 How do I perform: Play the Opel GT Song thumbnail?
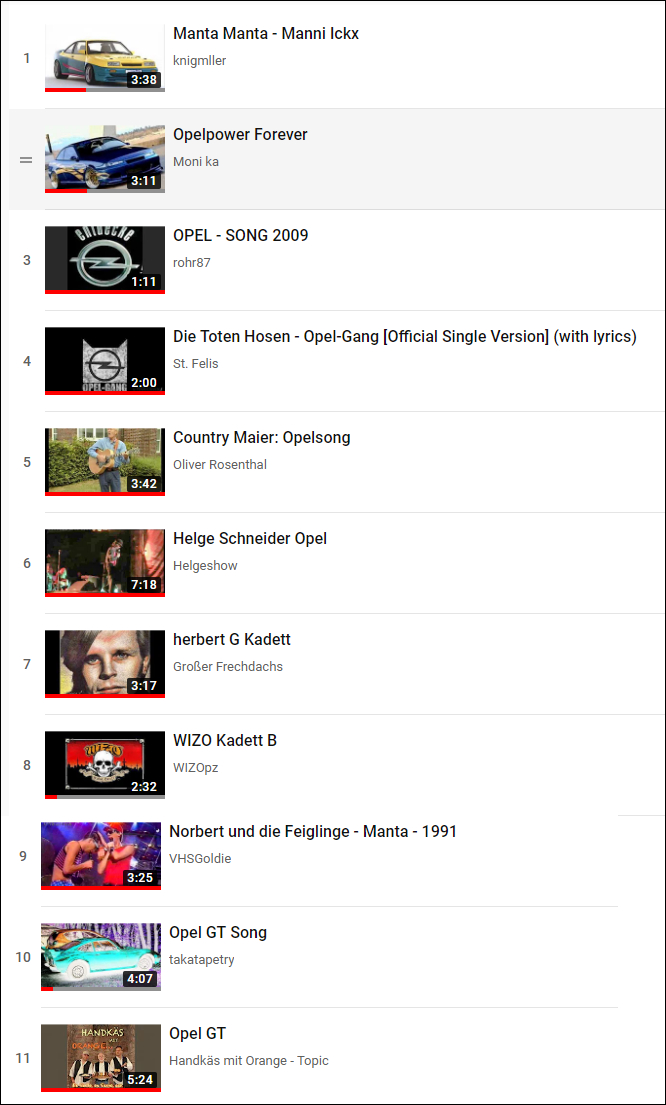[101, 957]
